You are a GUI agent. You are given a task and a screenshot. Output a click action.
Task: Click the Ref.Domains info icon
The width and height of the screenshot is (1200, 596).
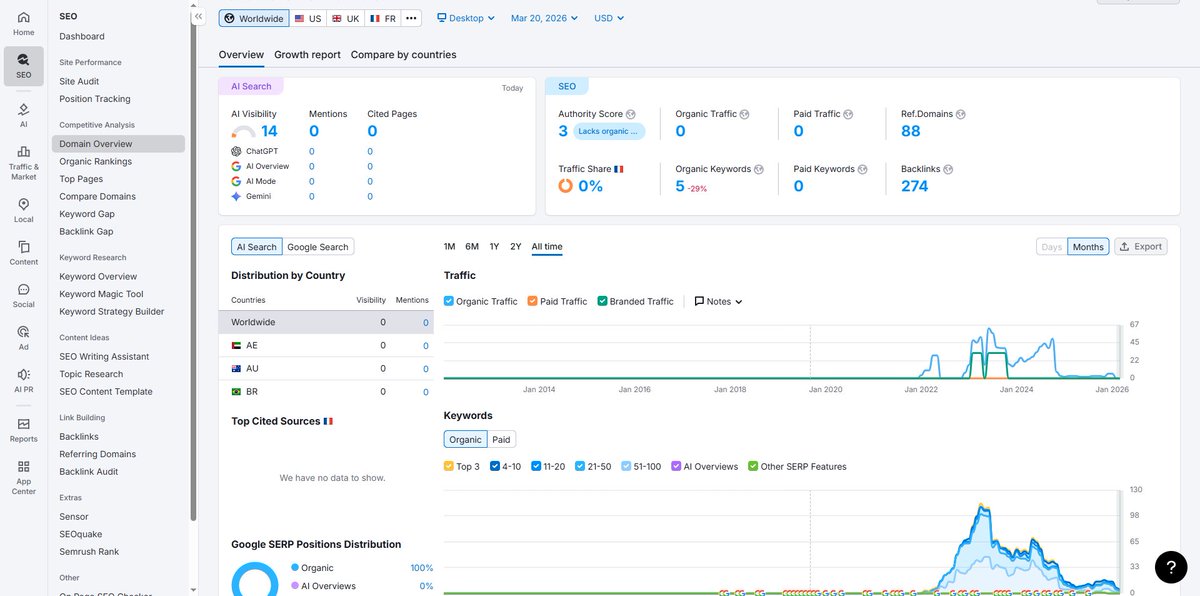[x=961, y=114]
